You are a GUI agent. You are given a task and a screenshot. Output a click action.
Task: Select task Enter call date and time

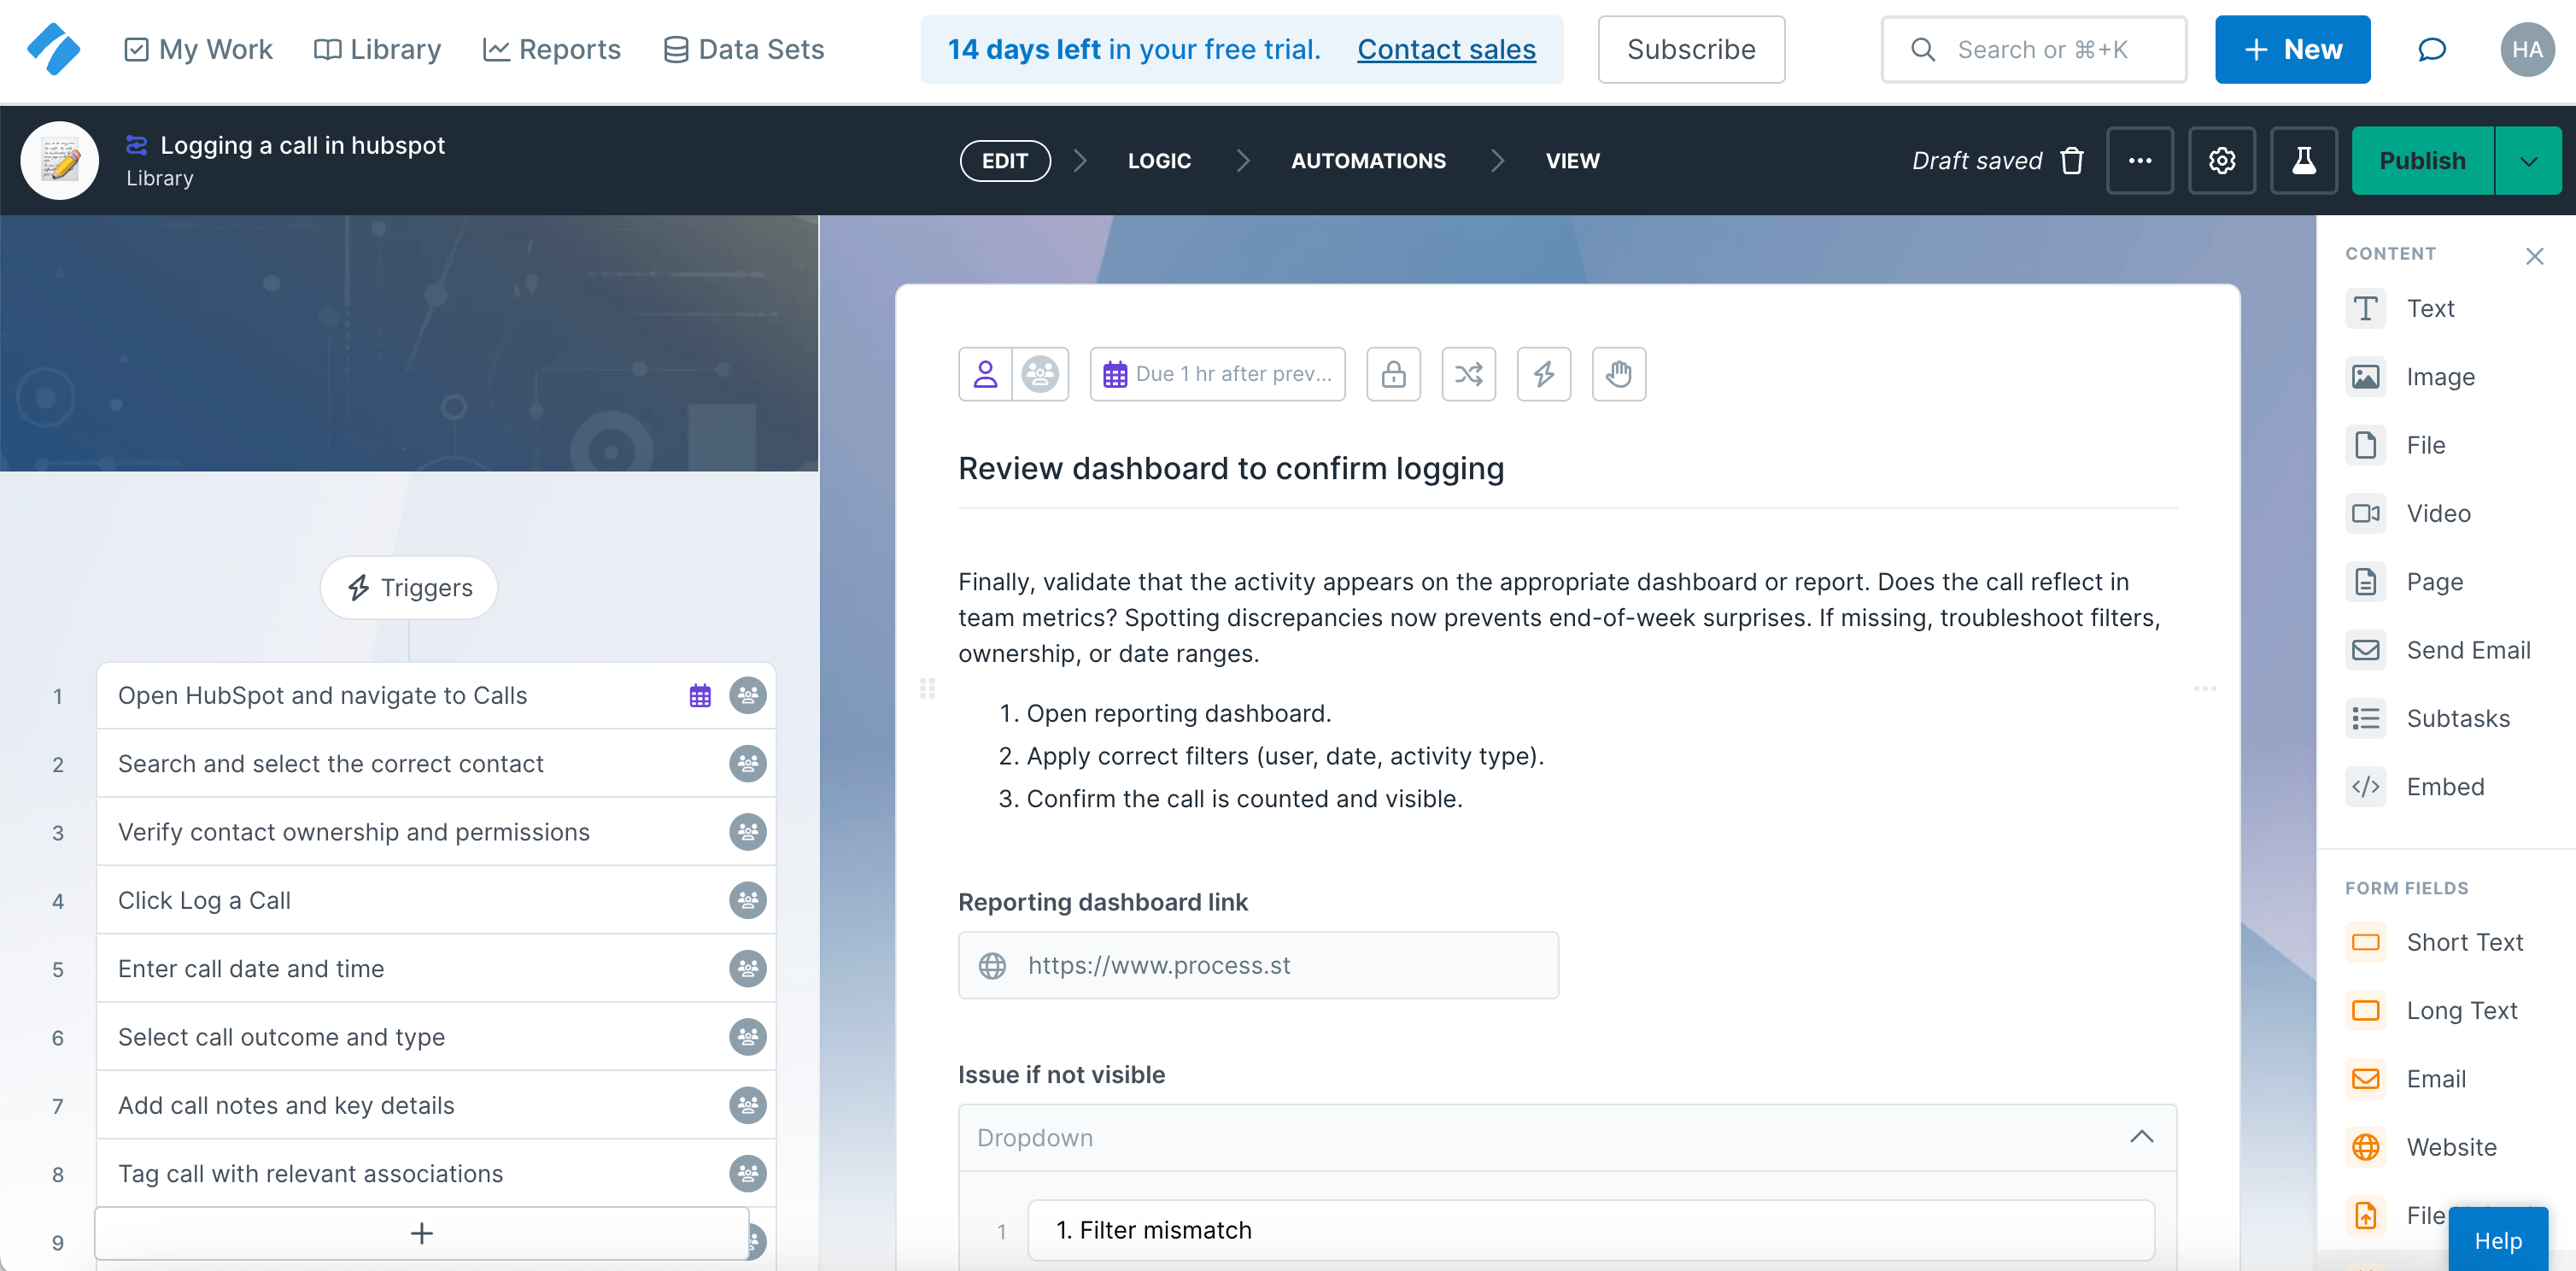(x=436, y=969)
